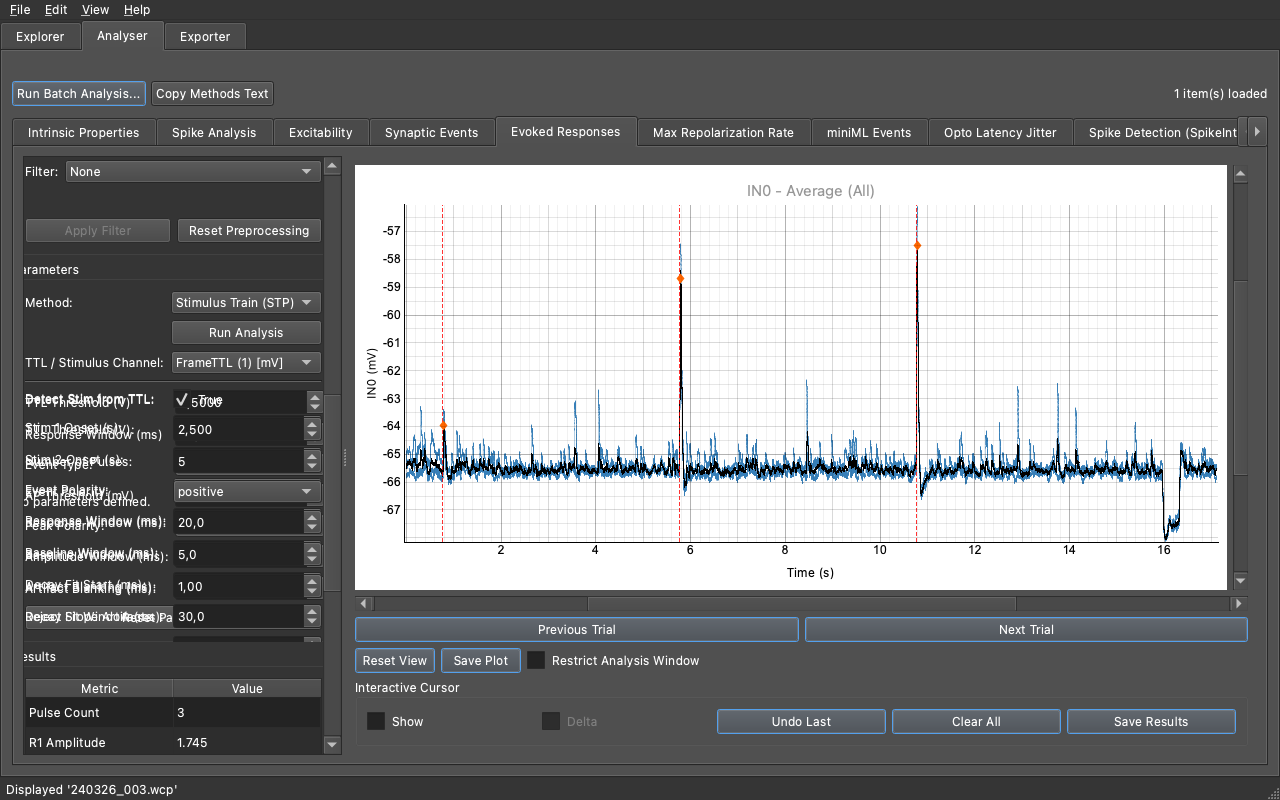The height and width of the screenshot is (800, 1280).
Task: Decrease the 5,0 baseline window spinbox
Action: click(313, 561)
